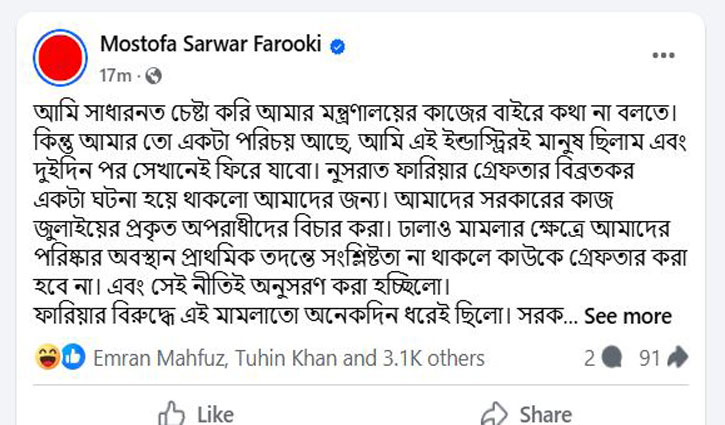Click the blue thumbs-up reaction icon

(71, 358)
